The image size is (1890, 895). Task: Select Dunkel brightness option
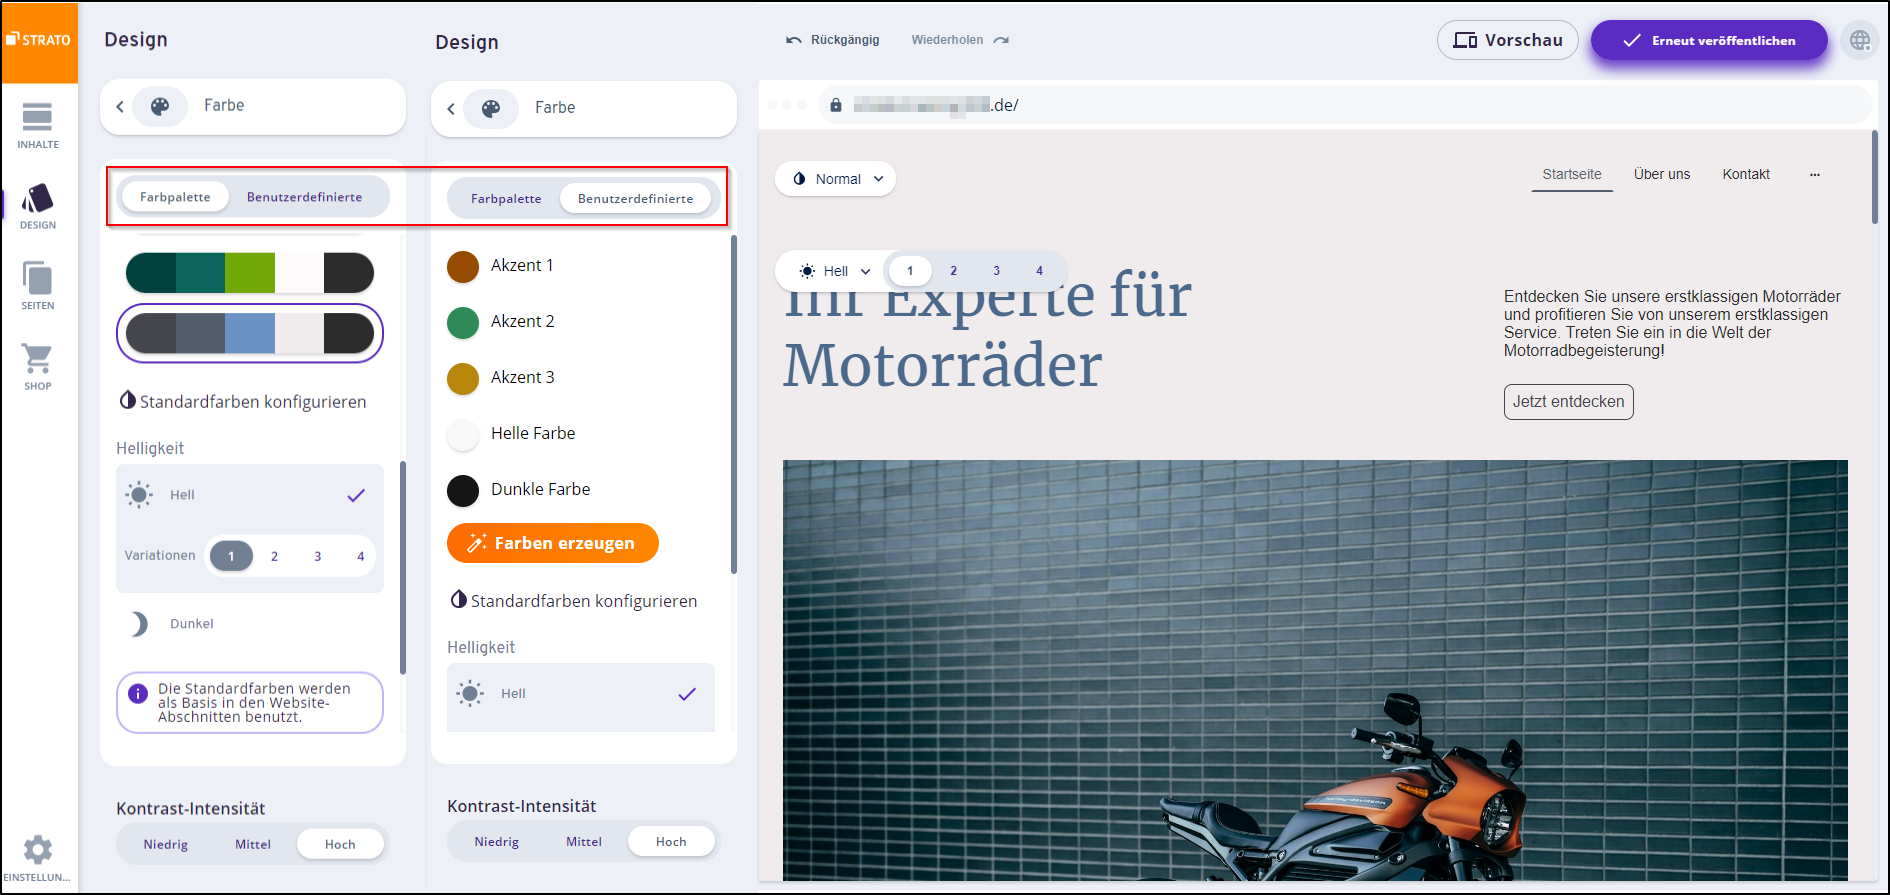click(191, 624)
